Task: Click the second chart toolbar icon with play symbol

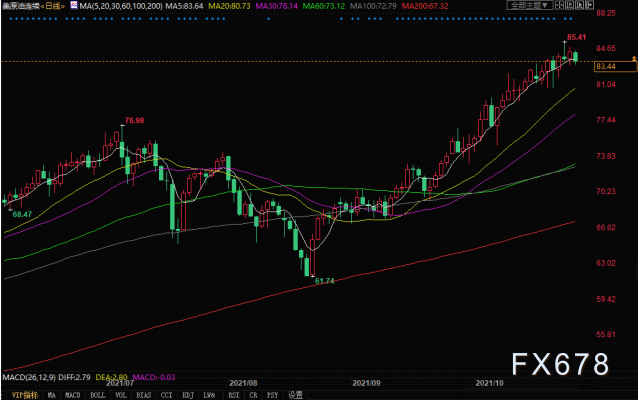Action: [x=570, y=5]
